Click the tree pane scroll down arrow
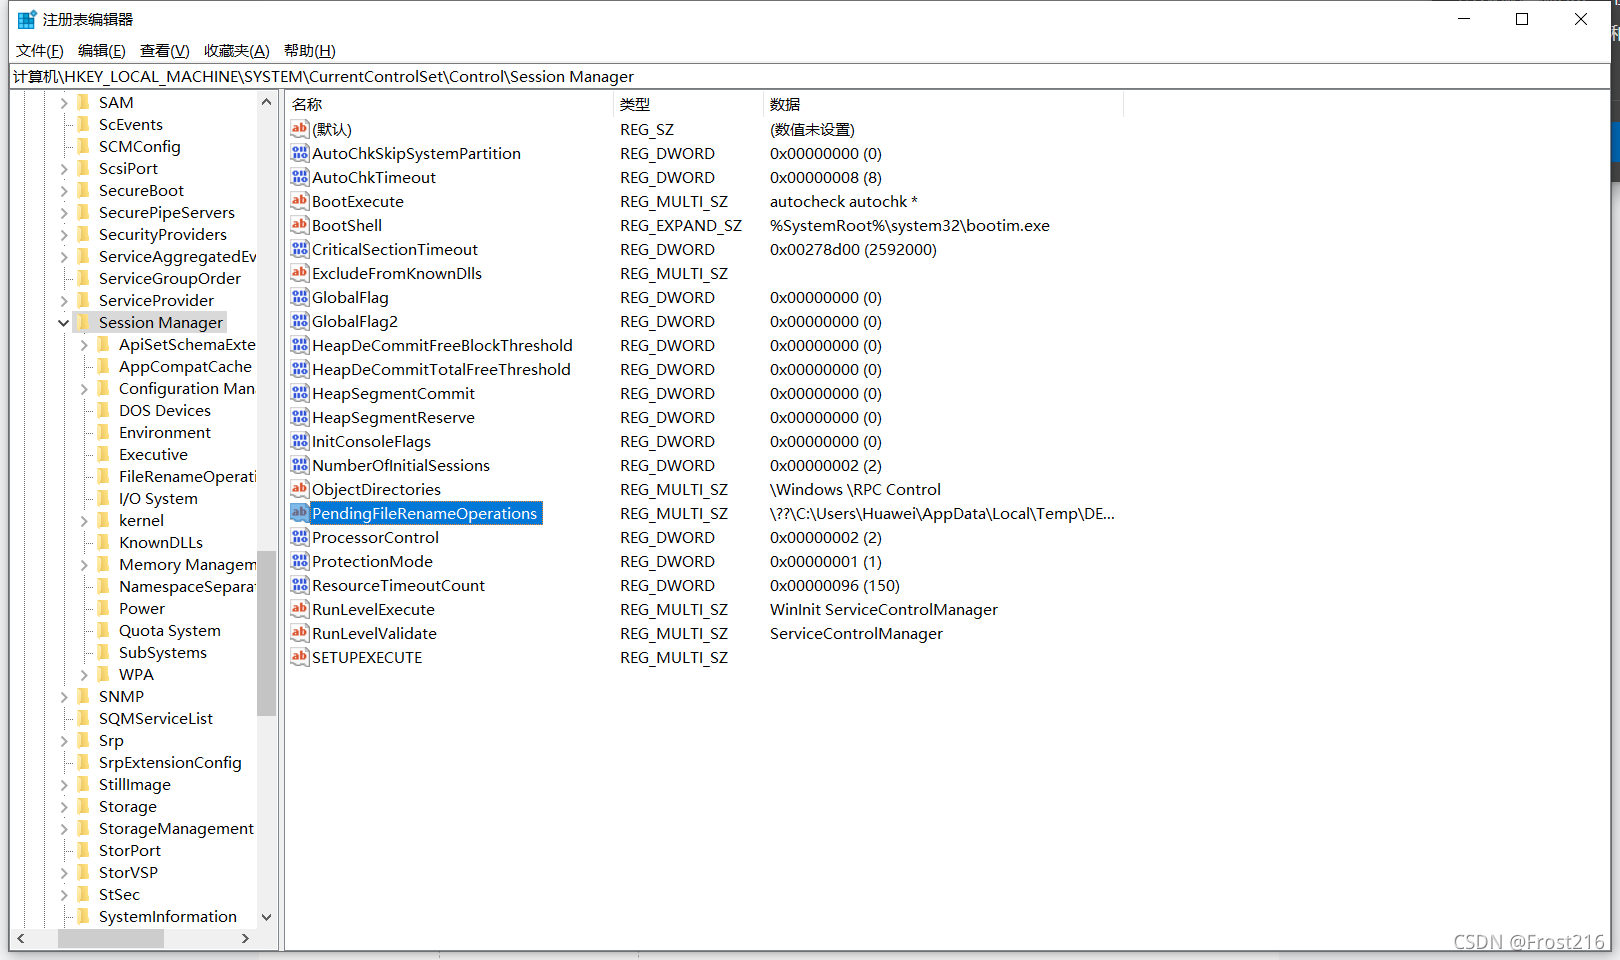1620x960 pixels. coord(266,916)
